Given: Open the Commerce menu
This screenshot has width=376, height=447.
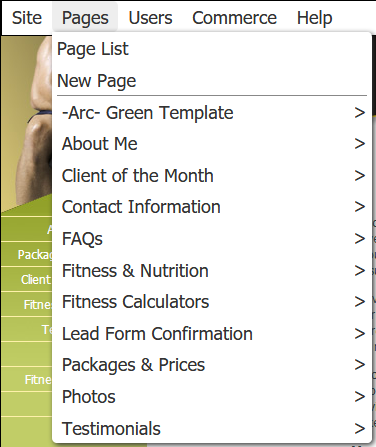Looking at the screenshot, I should point(234,18).
